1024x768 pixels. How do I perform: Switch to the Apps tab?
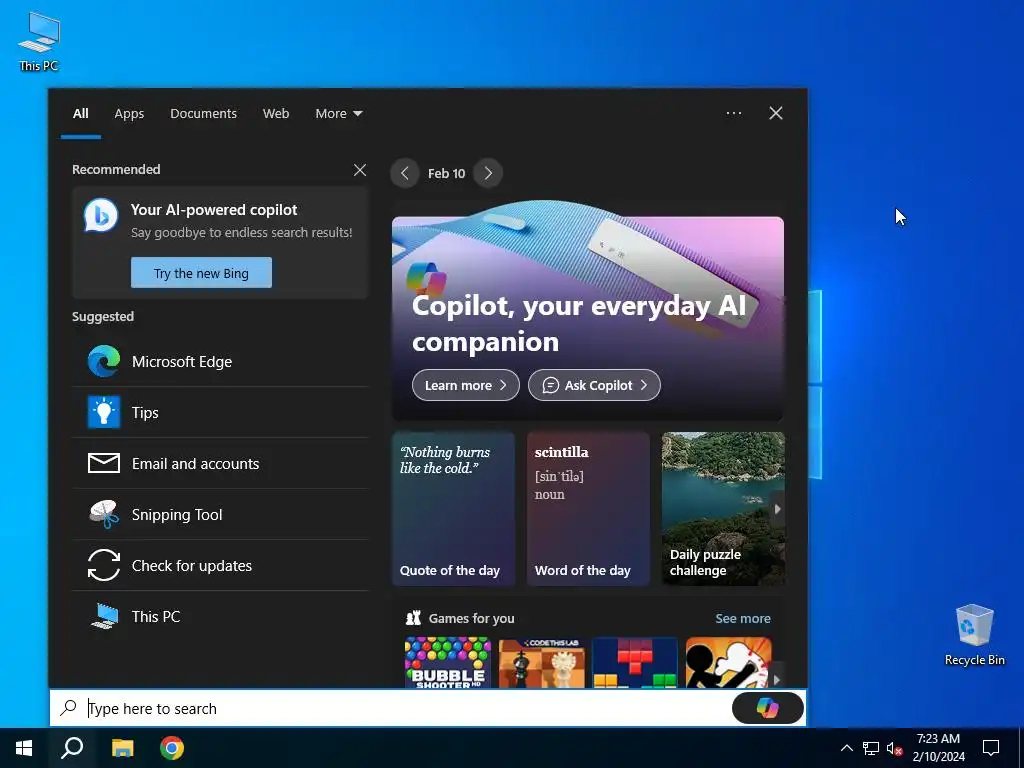tap(129, 114)
